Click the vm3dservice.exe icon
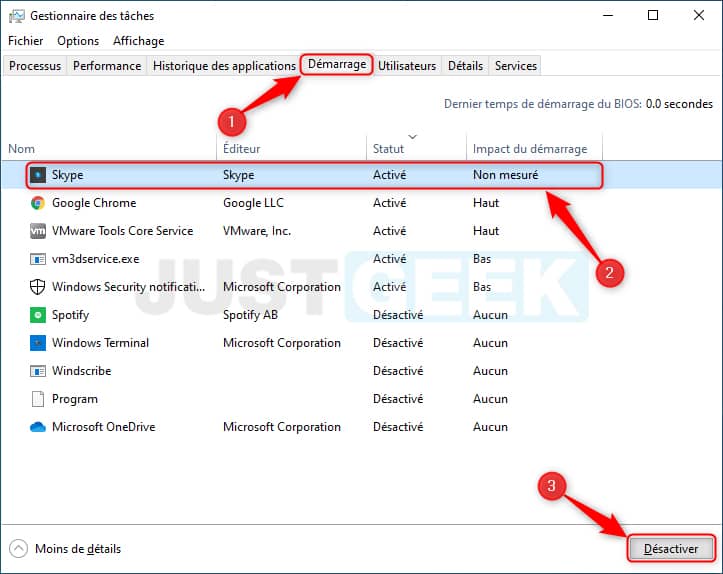Screen dimensions: 723x574 [x=38, y=259]
